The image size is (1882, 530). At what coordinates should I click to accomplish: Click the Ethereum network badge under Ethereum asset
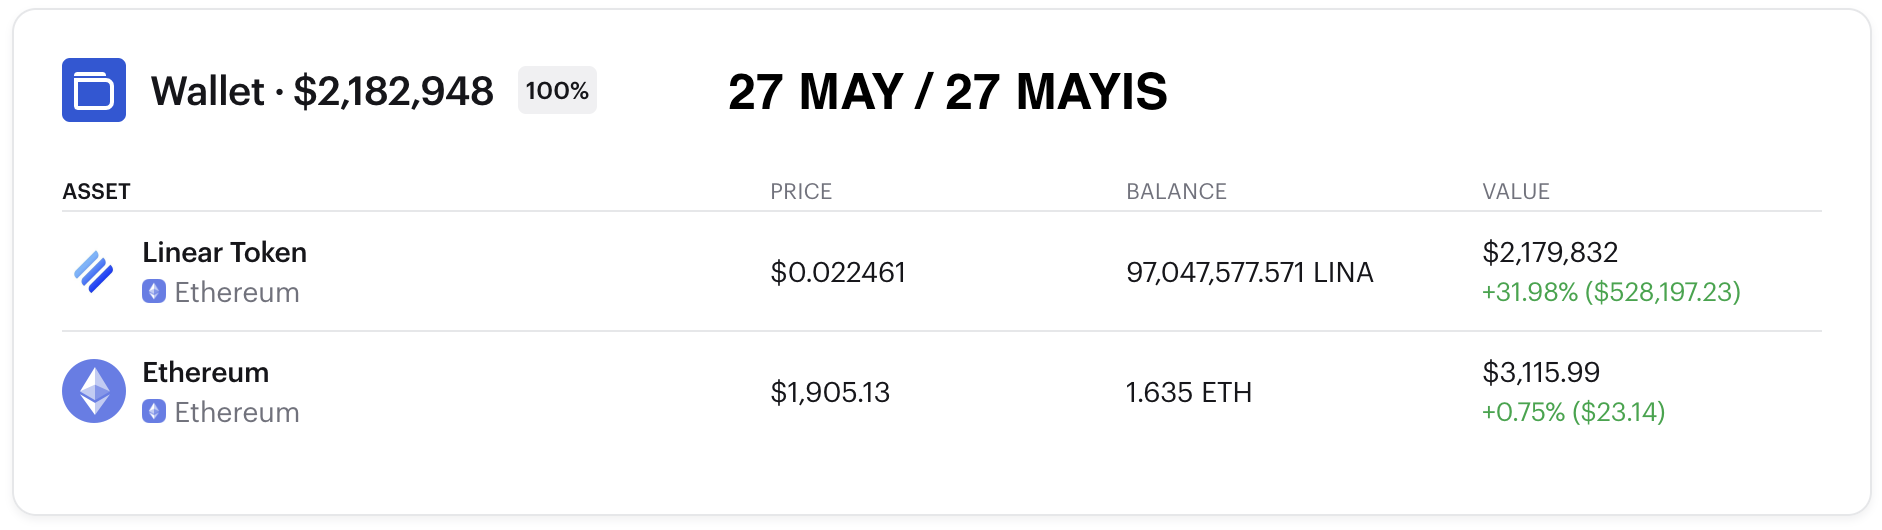[154, 412]
